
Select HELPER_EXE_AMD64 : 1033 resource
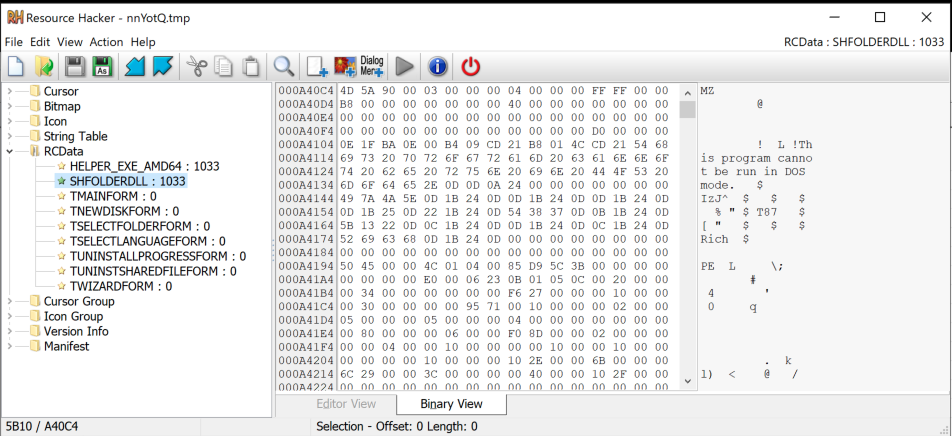pos(144,166)
